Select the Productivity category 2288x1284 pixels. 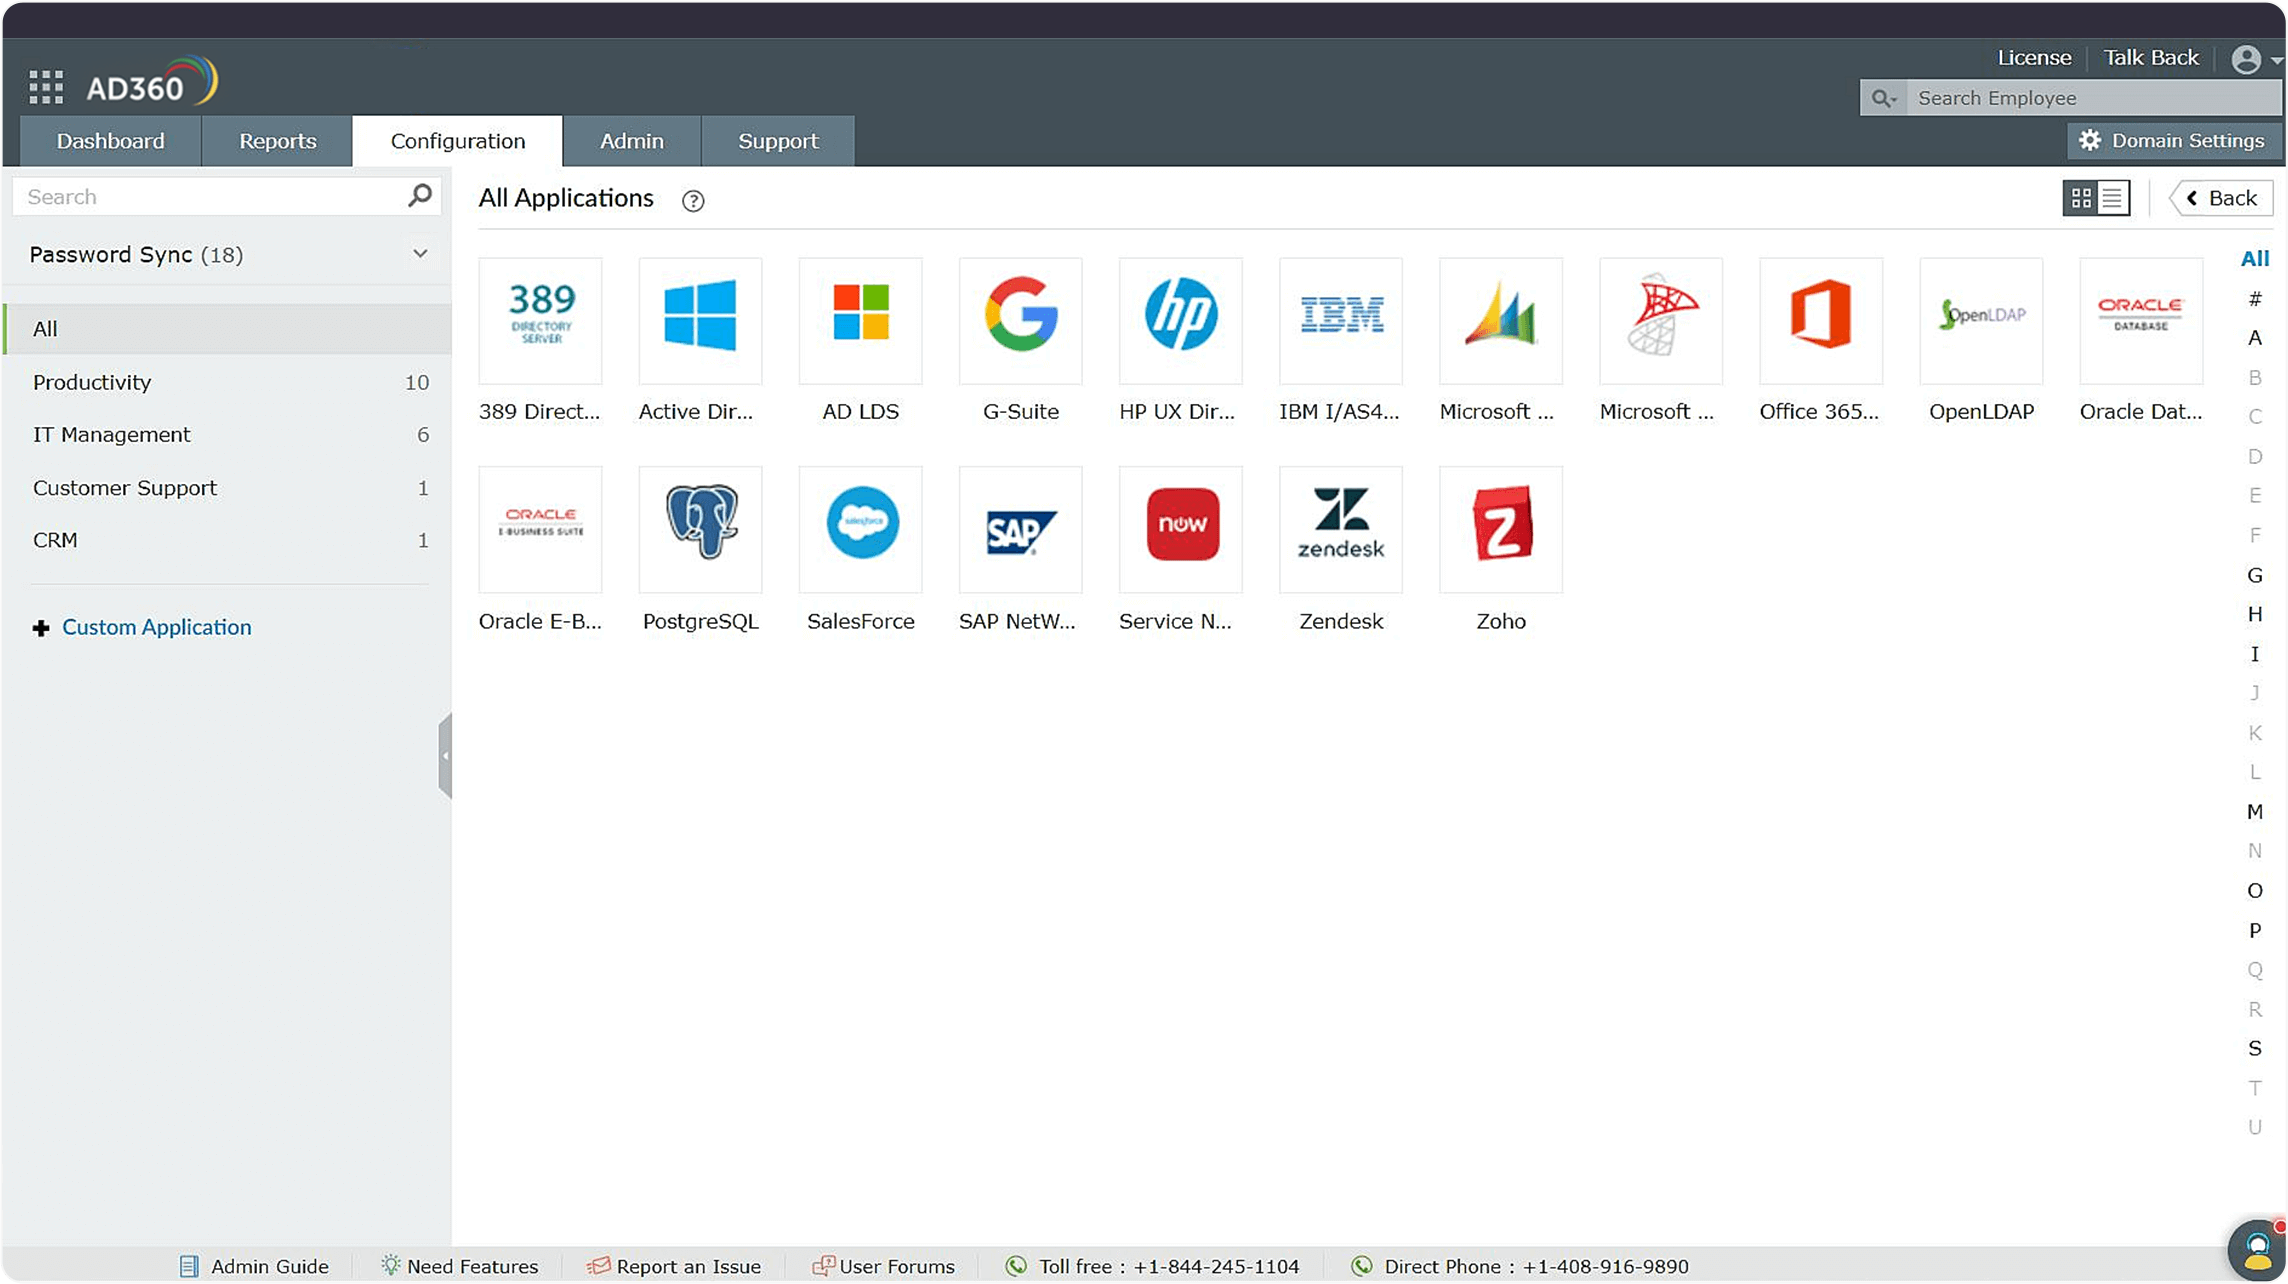point(93,382)
